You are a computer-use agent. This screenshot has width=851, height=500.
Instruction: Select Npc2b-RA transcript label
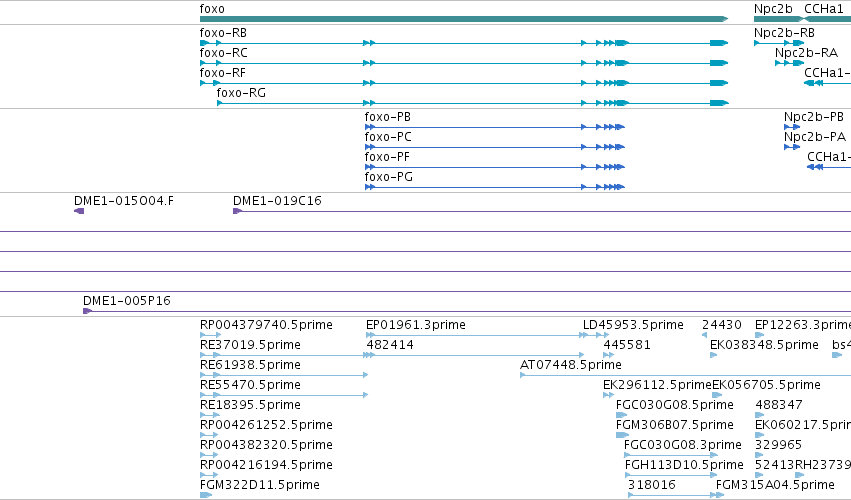806,53
